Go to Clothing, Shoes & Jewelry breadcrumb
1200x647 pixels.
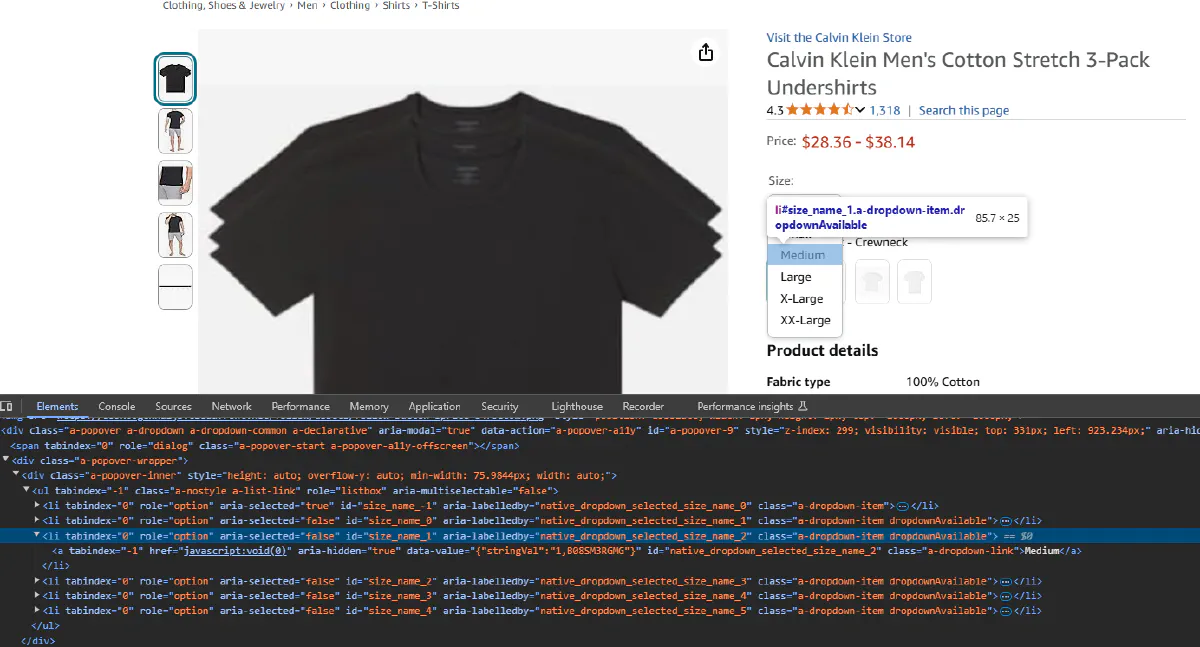click(225, 6)
